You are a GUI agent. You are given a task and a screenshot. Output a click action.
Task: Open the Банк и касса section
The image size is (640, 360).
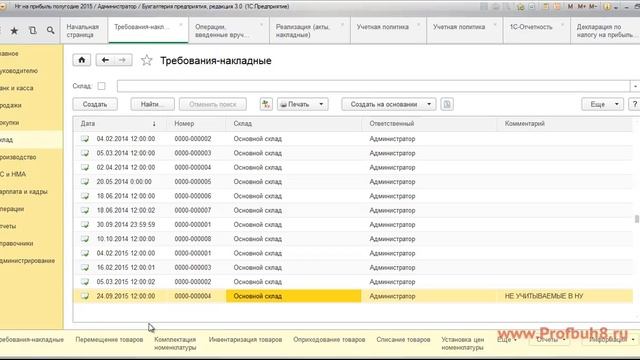17,88
